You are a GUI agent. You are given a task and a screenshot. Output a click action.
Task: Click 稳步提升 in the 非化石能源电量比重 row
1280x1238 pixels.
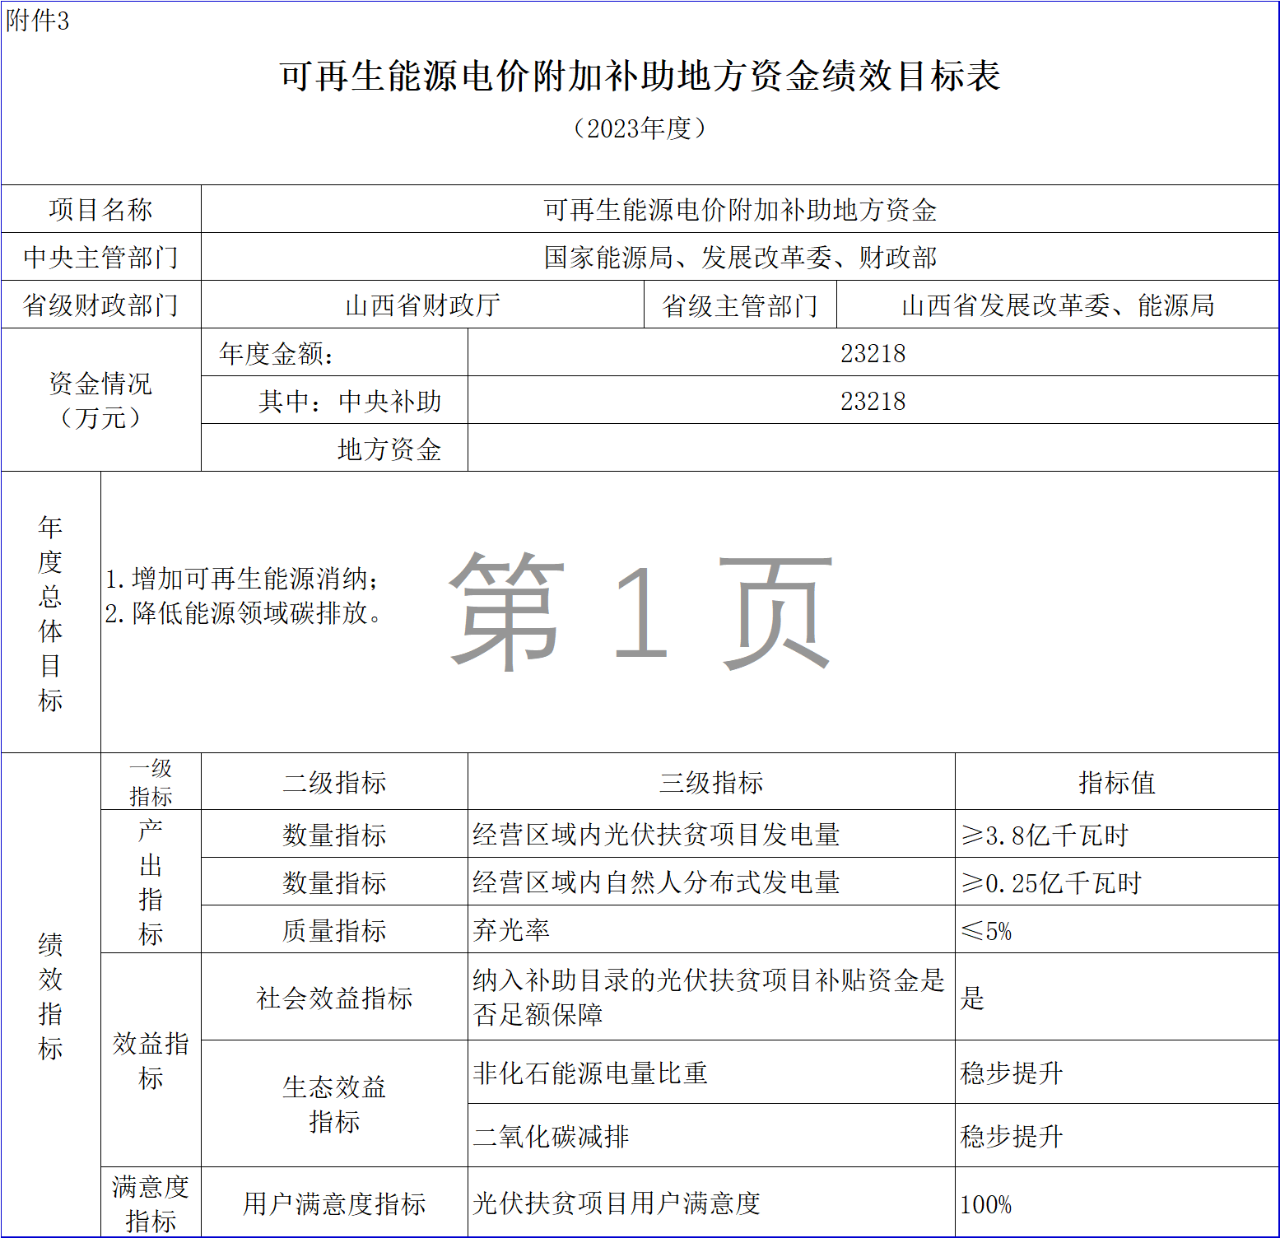[1117, 1073]
